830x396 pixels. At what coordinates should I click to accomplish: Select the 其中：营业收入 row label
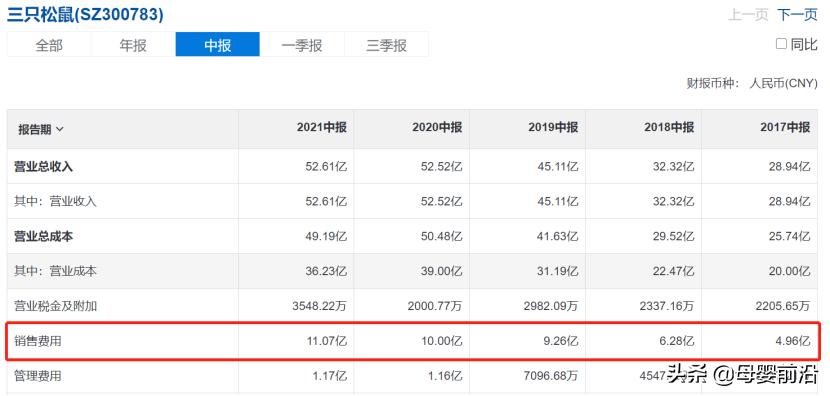56,201
